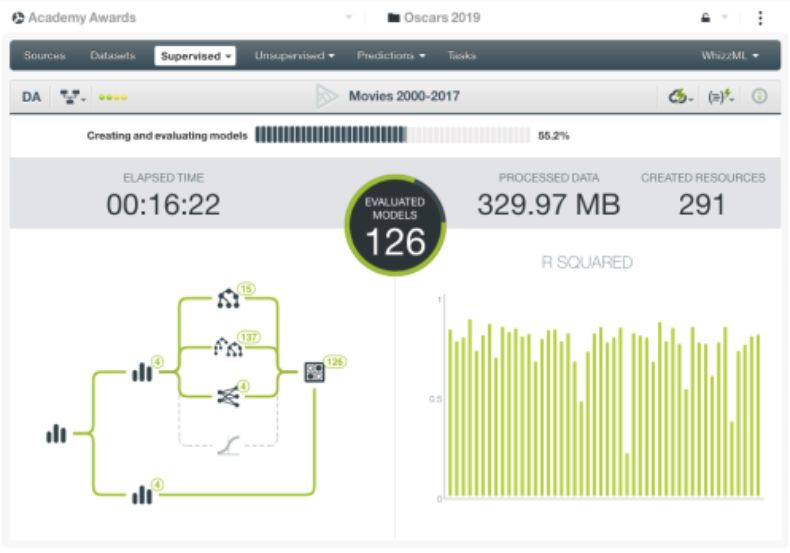
Task: Open the scriptify (=) lightning menu icon
Action: click(720, 96)
